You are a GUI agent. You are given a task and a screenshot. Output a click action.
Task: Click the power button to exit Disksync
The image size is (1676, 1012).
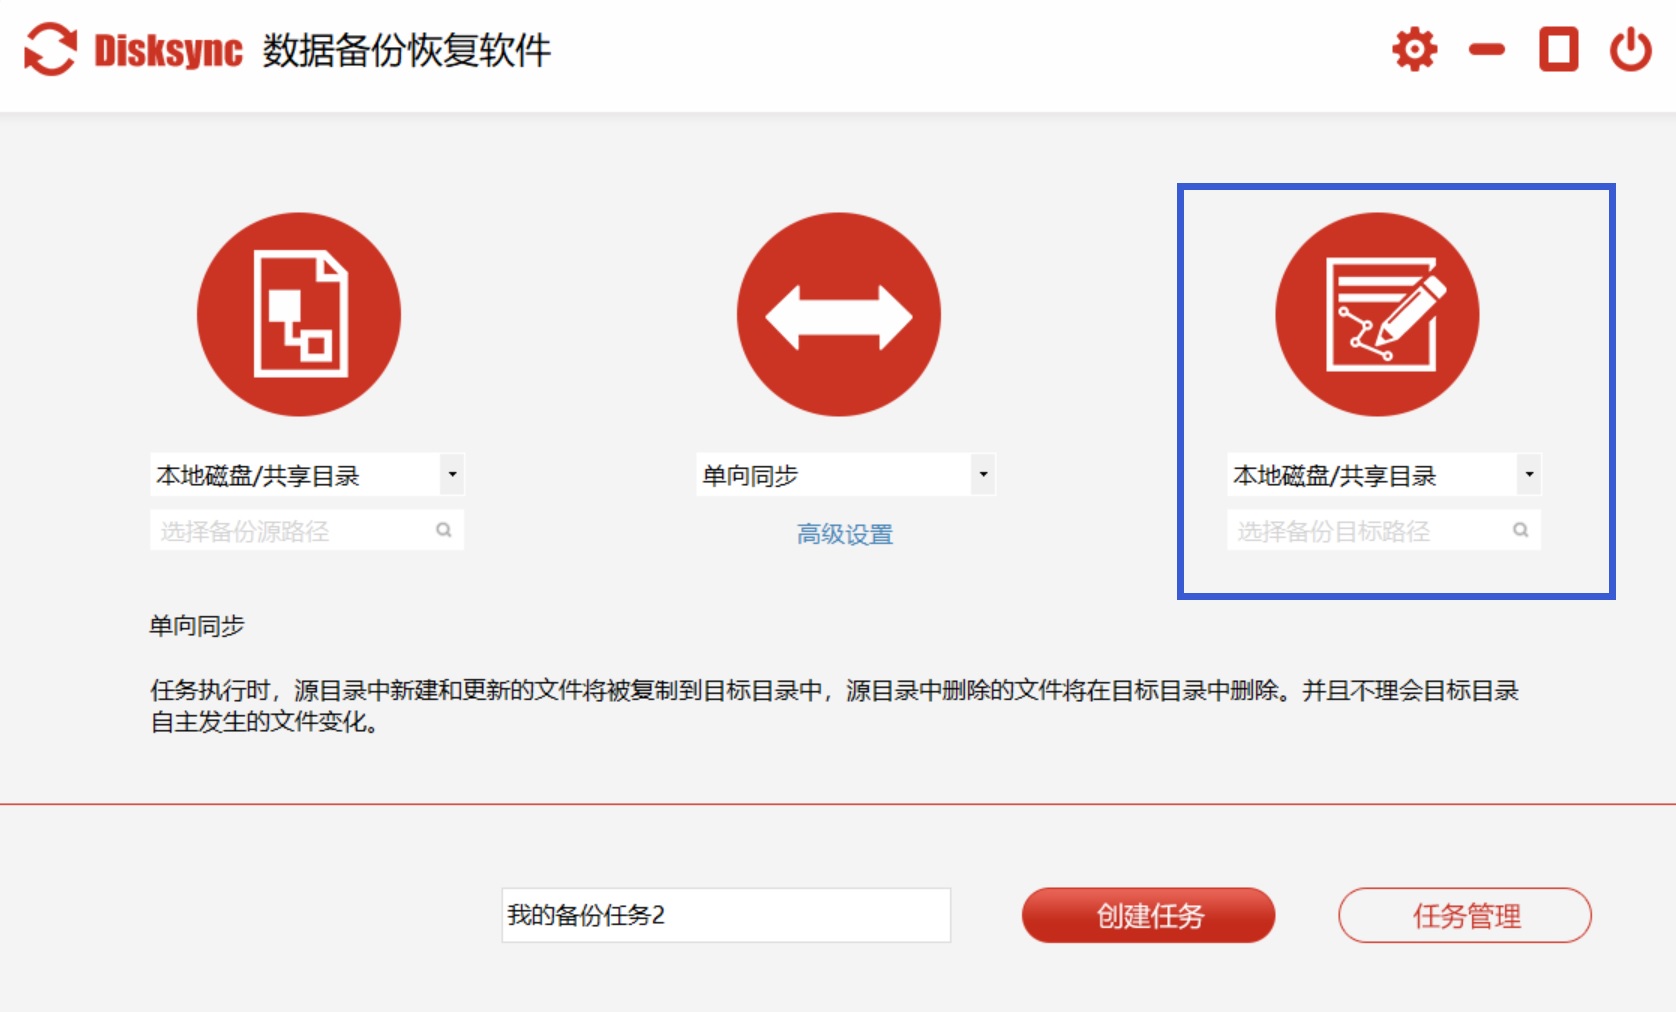click(x=1630, y=49)
